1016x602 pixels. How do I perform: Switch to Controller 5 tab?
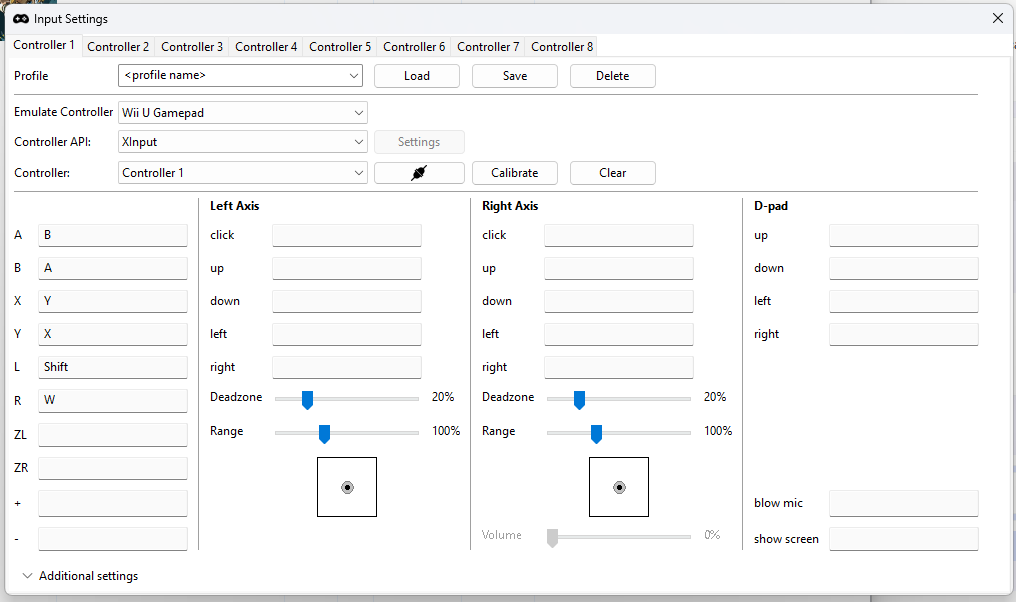coord(340,47)
